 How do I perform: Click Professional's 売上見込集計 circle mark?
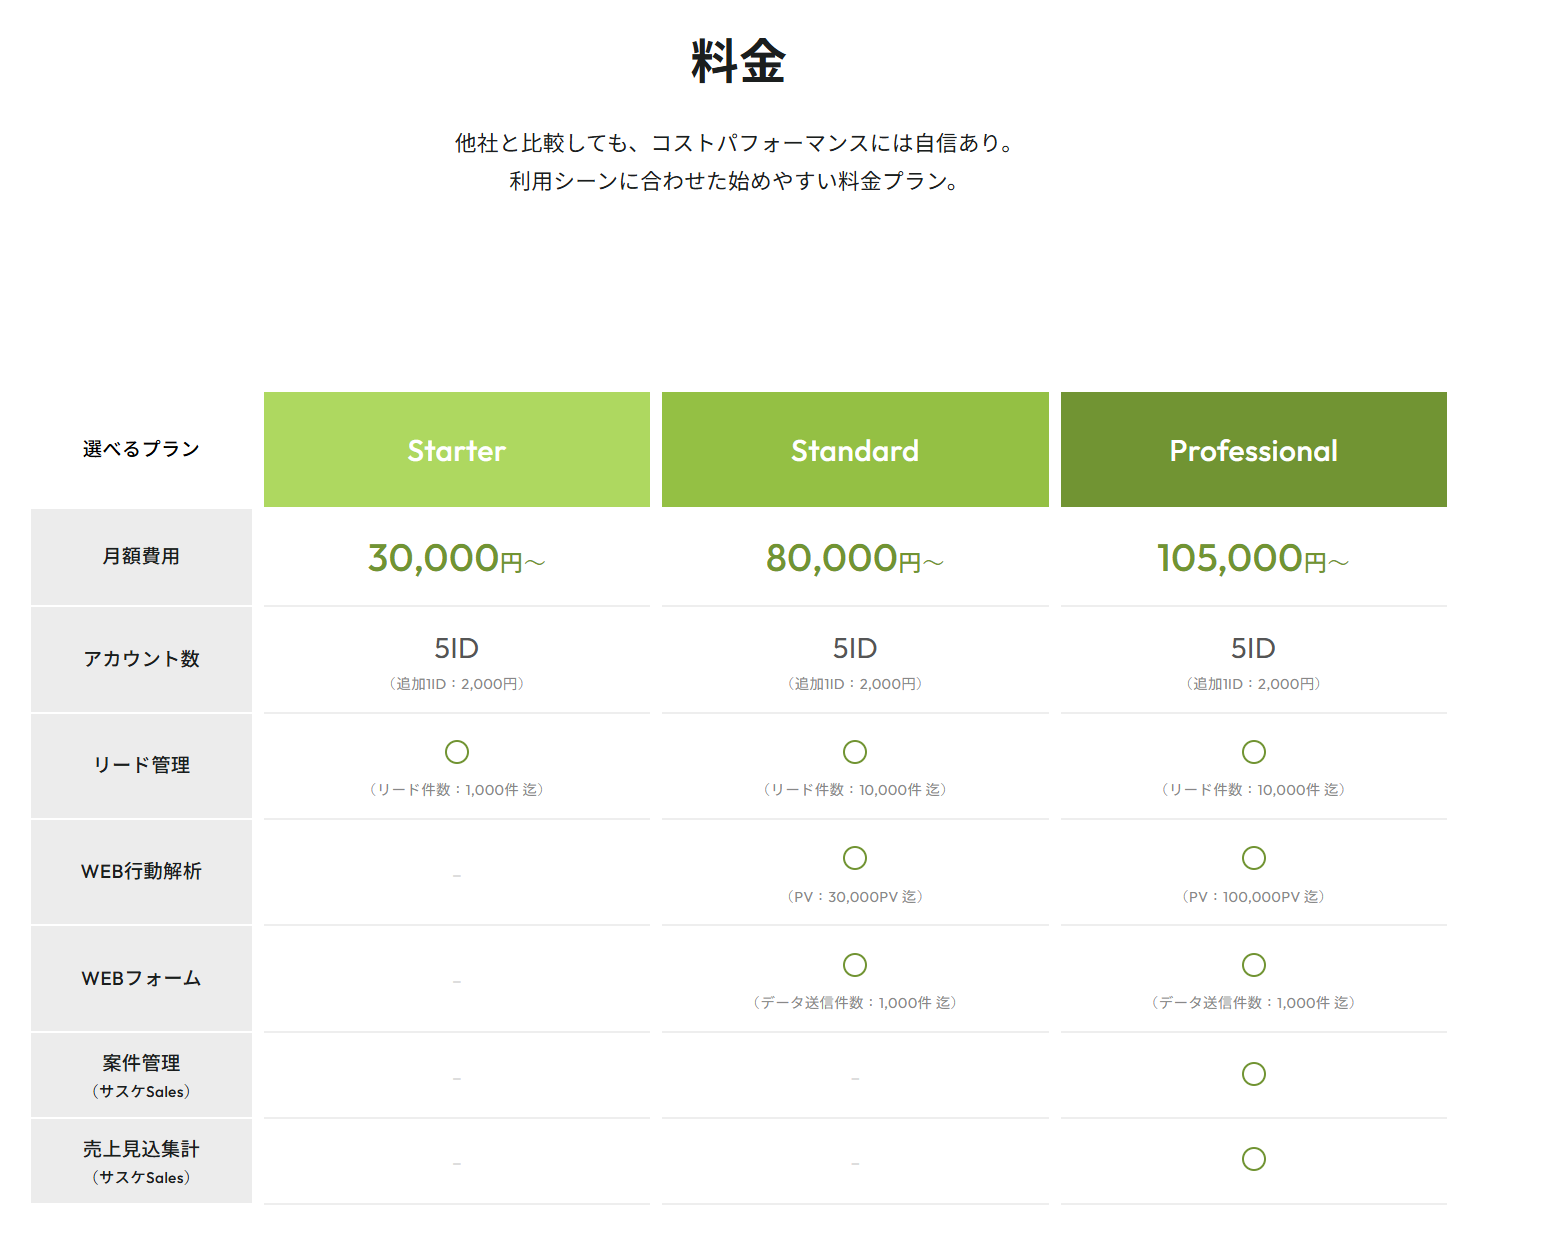click(x=1253, y=1159)
